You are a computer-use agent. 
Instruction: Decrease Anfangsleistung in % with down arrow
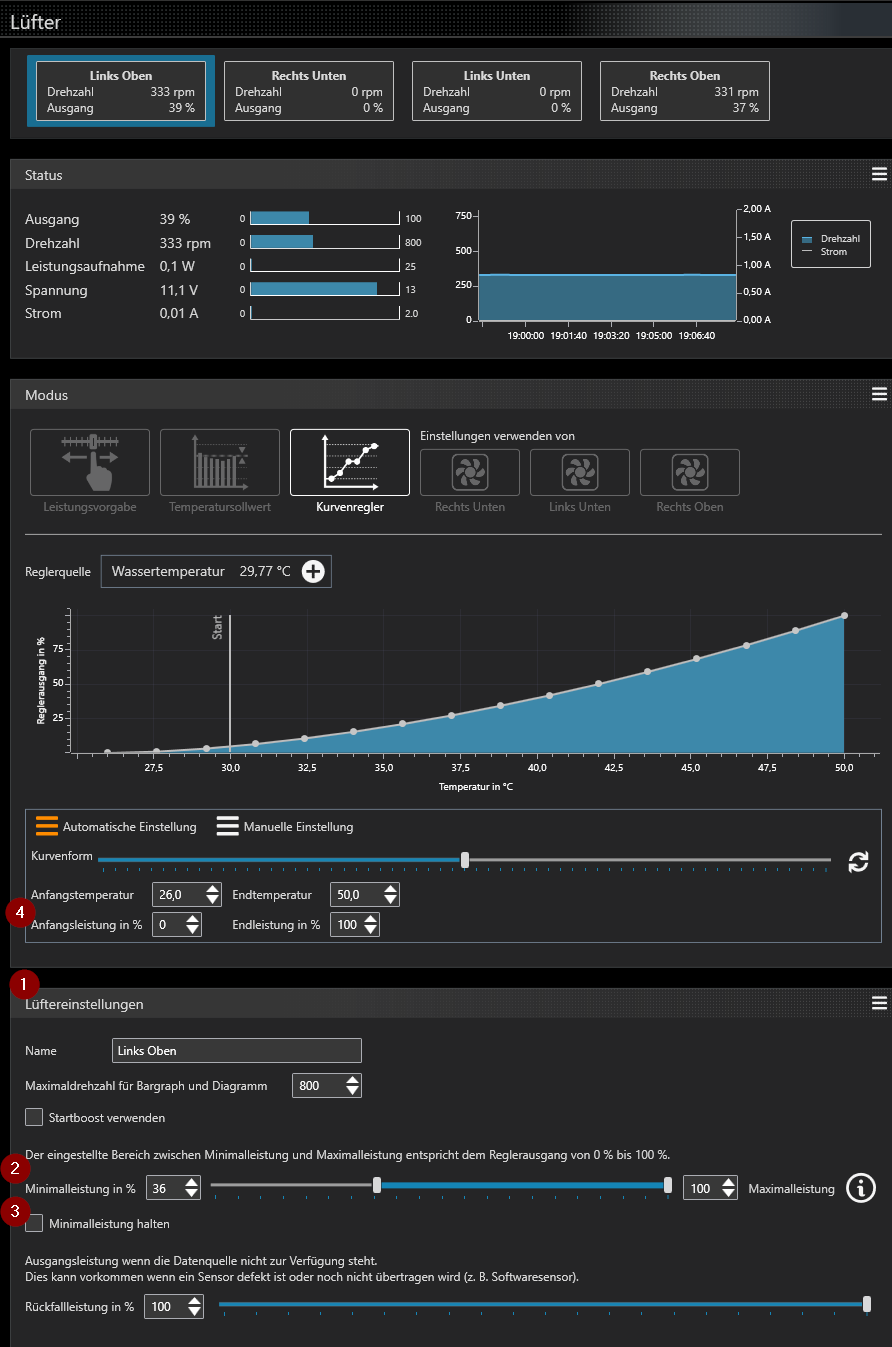point(192,931)
